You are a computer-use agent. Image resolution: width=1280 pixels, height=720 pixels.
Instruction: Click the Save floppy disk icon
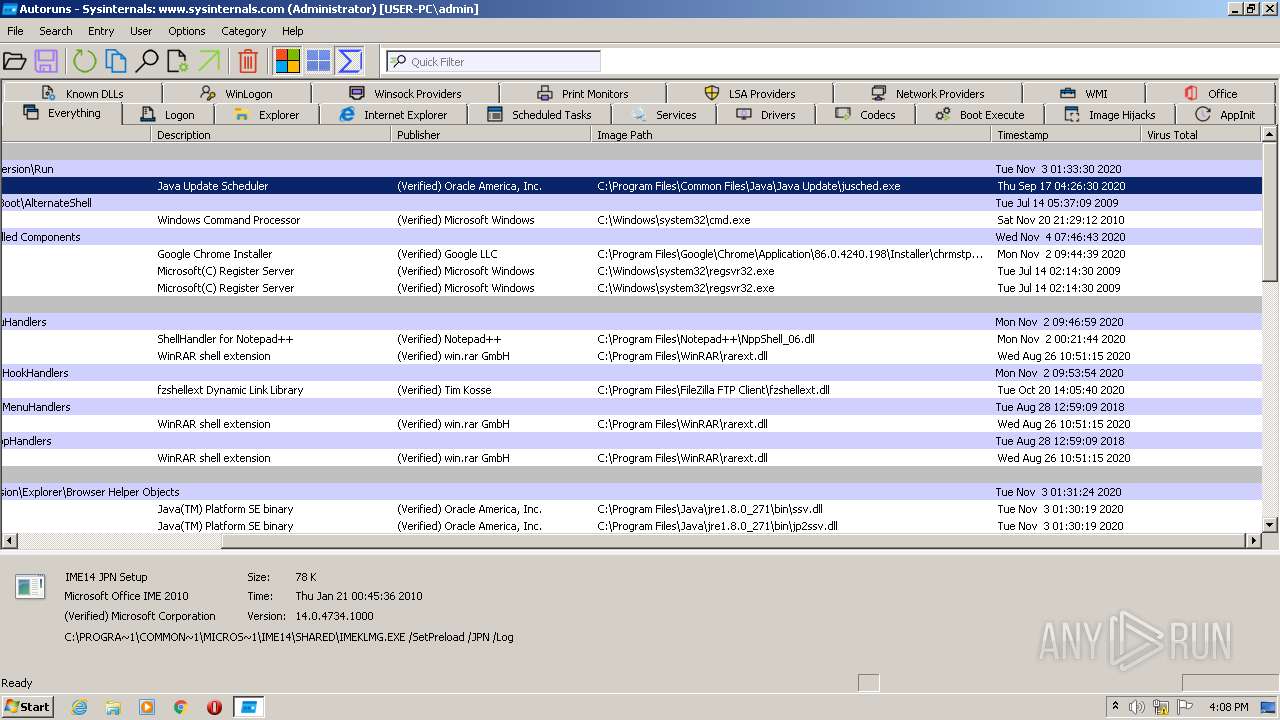(x=46, y=61)
